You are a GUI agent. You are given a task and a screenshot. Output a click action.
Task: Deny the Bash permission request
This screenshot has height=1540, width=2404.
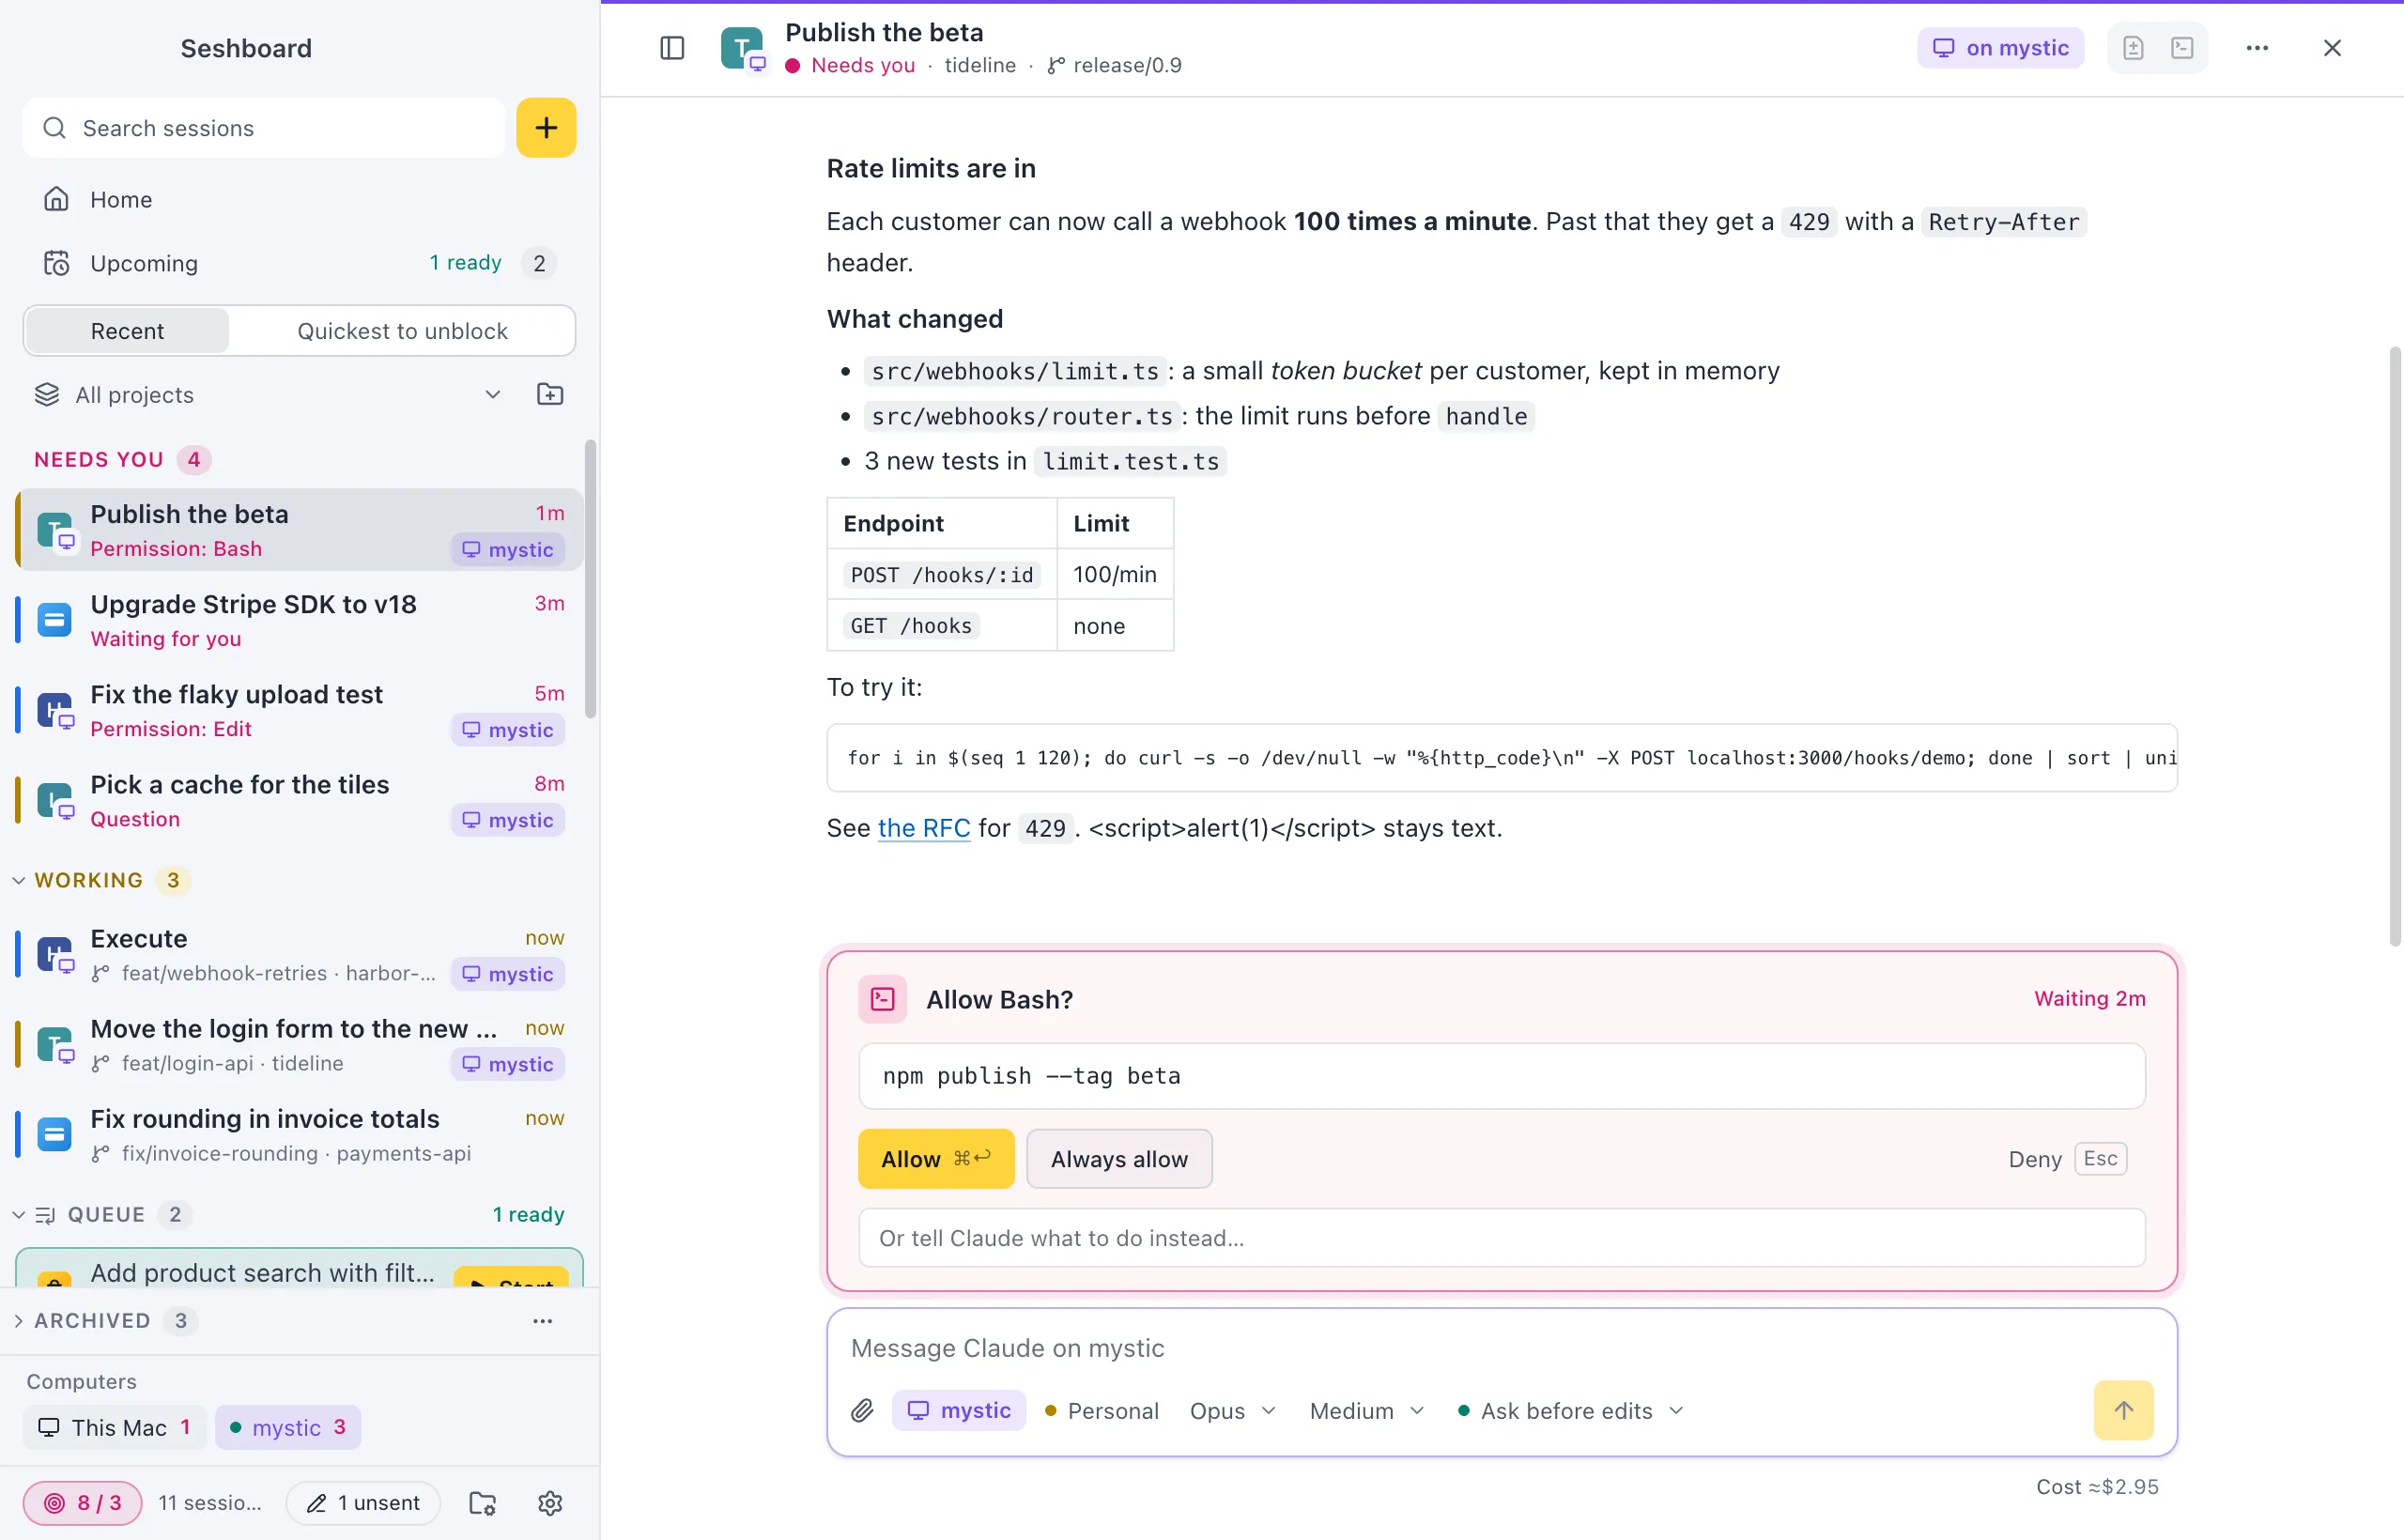[x=2067, y=1158]
